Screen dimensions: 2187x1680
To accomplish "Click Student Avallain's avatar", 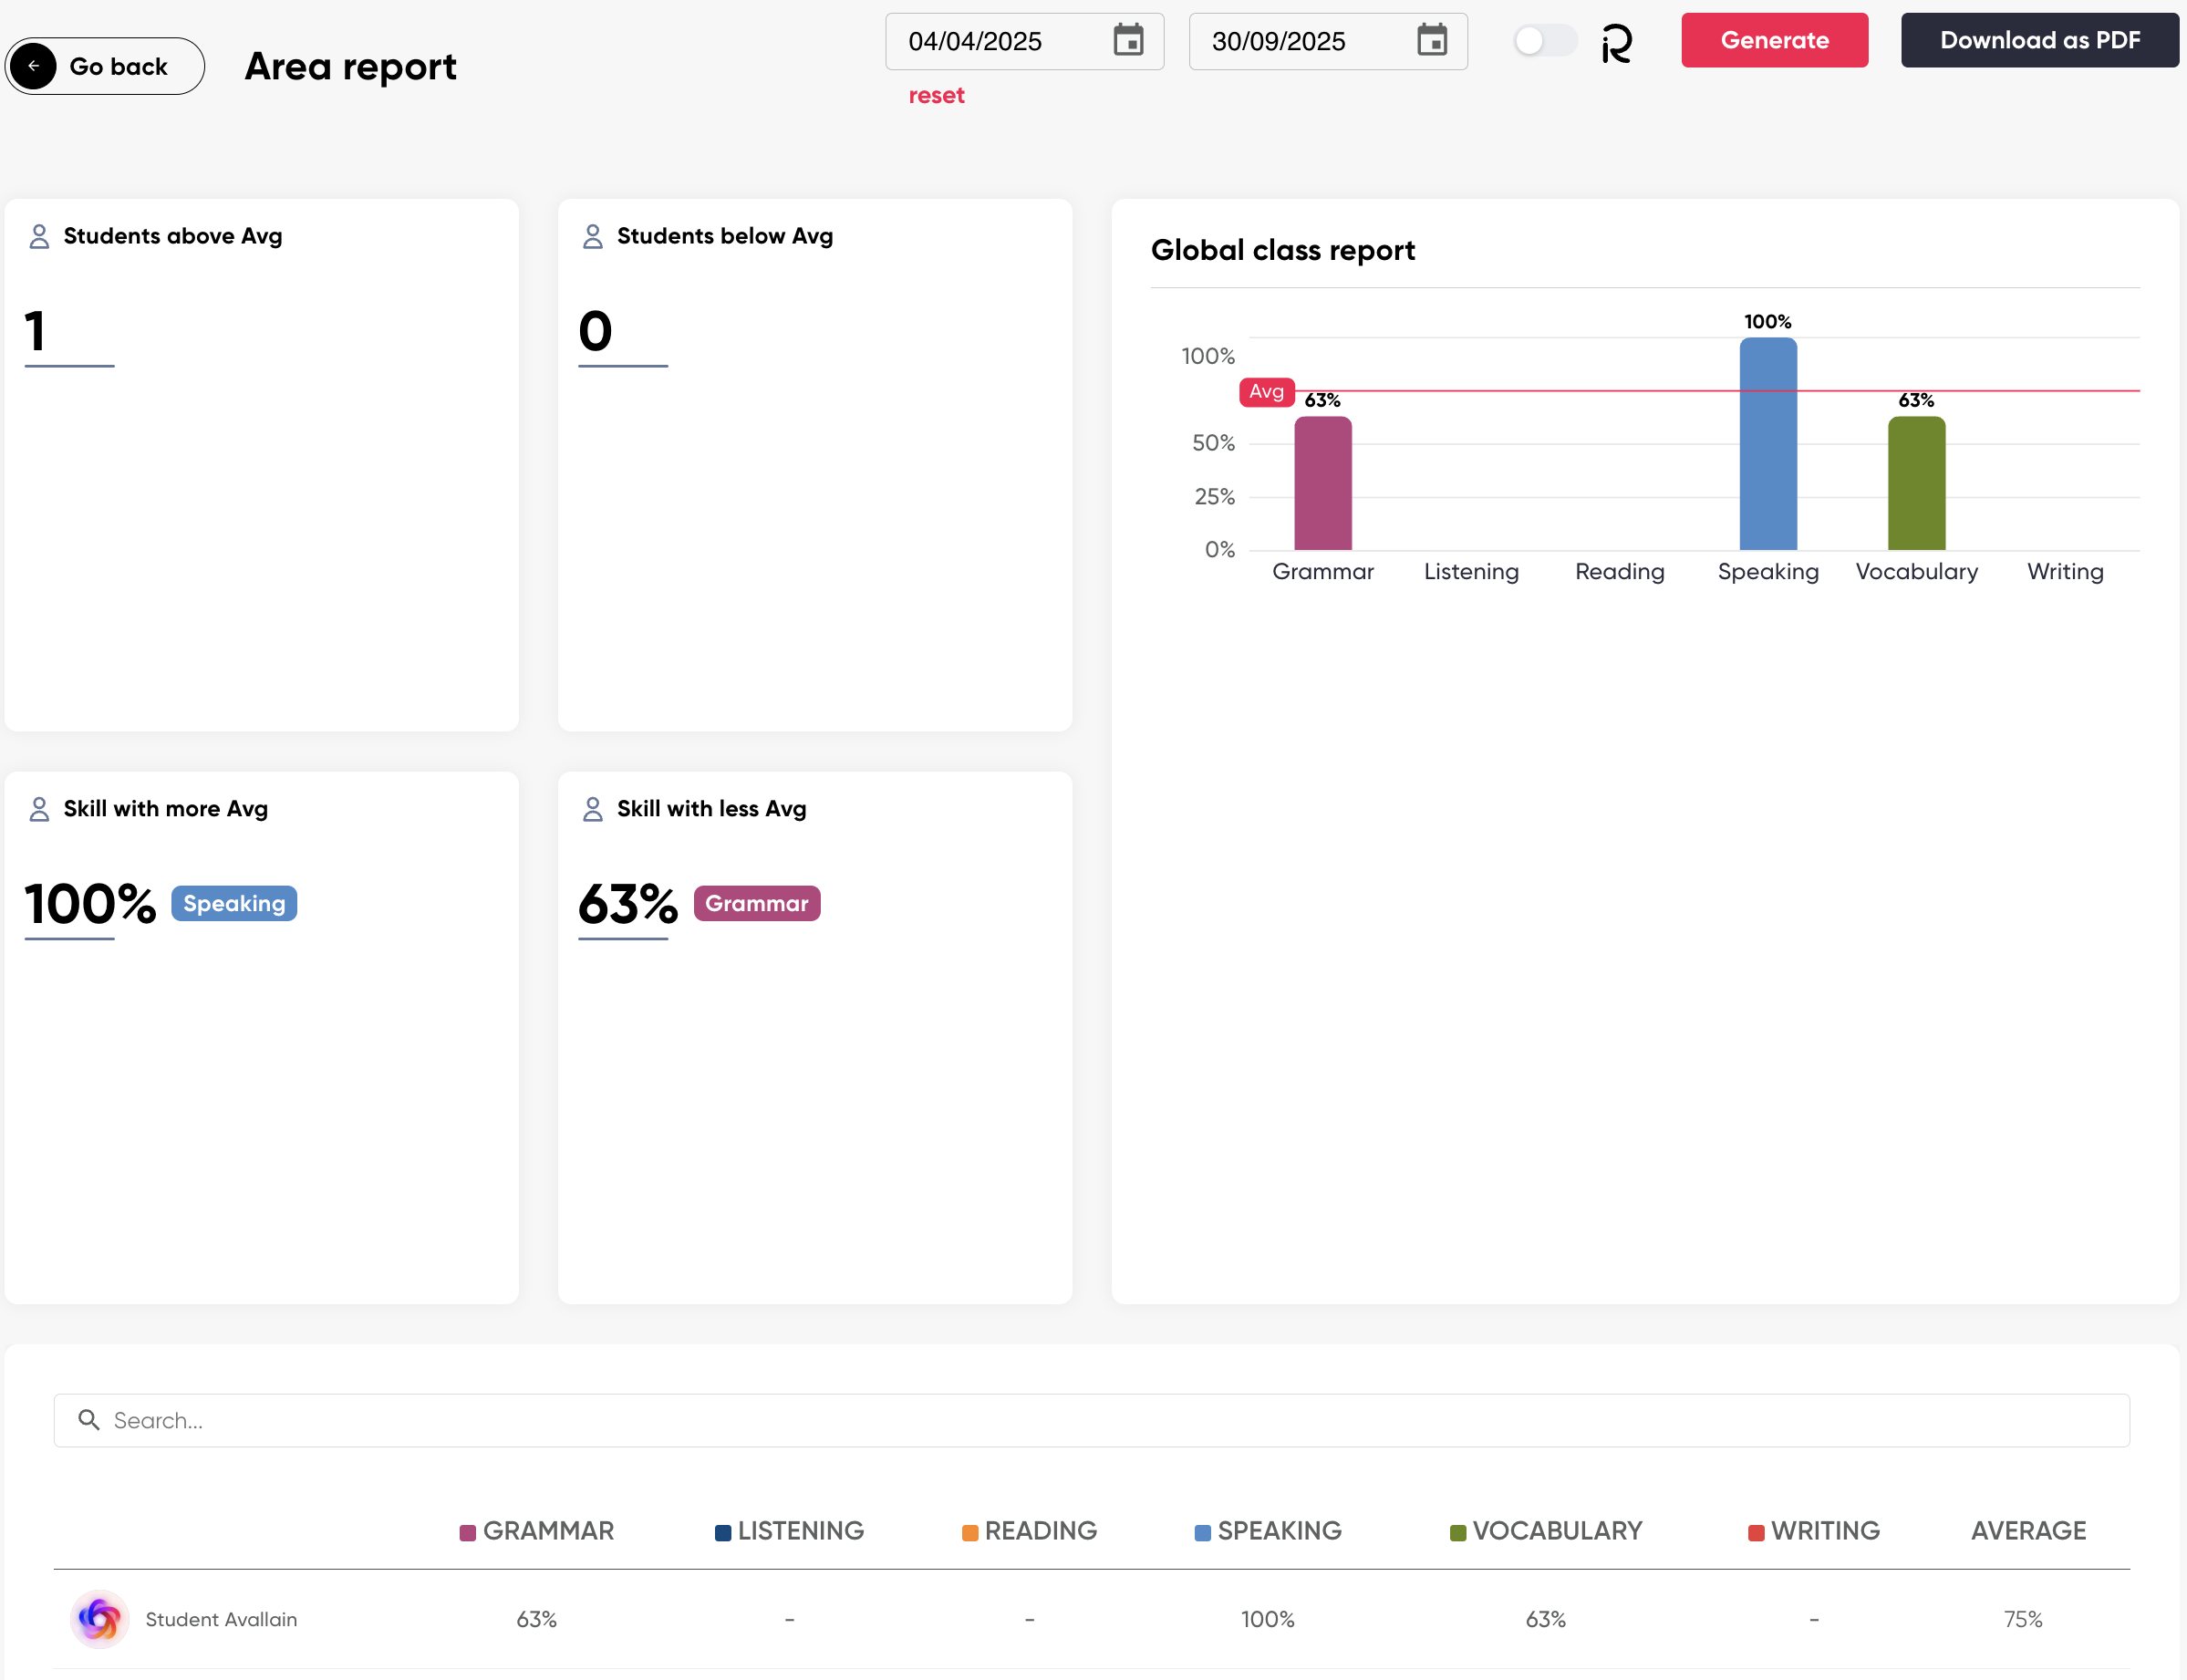I will (x=99, y=1619).
